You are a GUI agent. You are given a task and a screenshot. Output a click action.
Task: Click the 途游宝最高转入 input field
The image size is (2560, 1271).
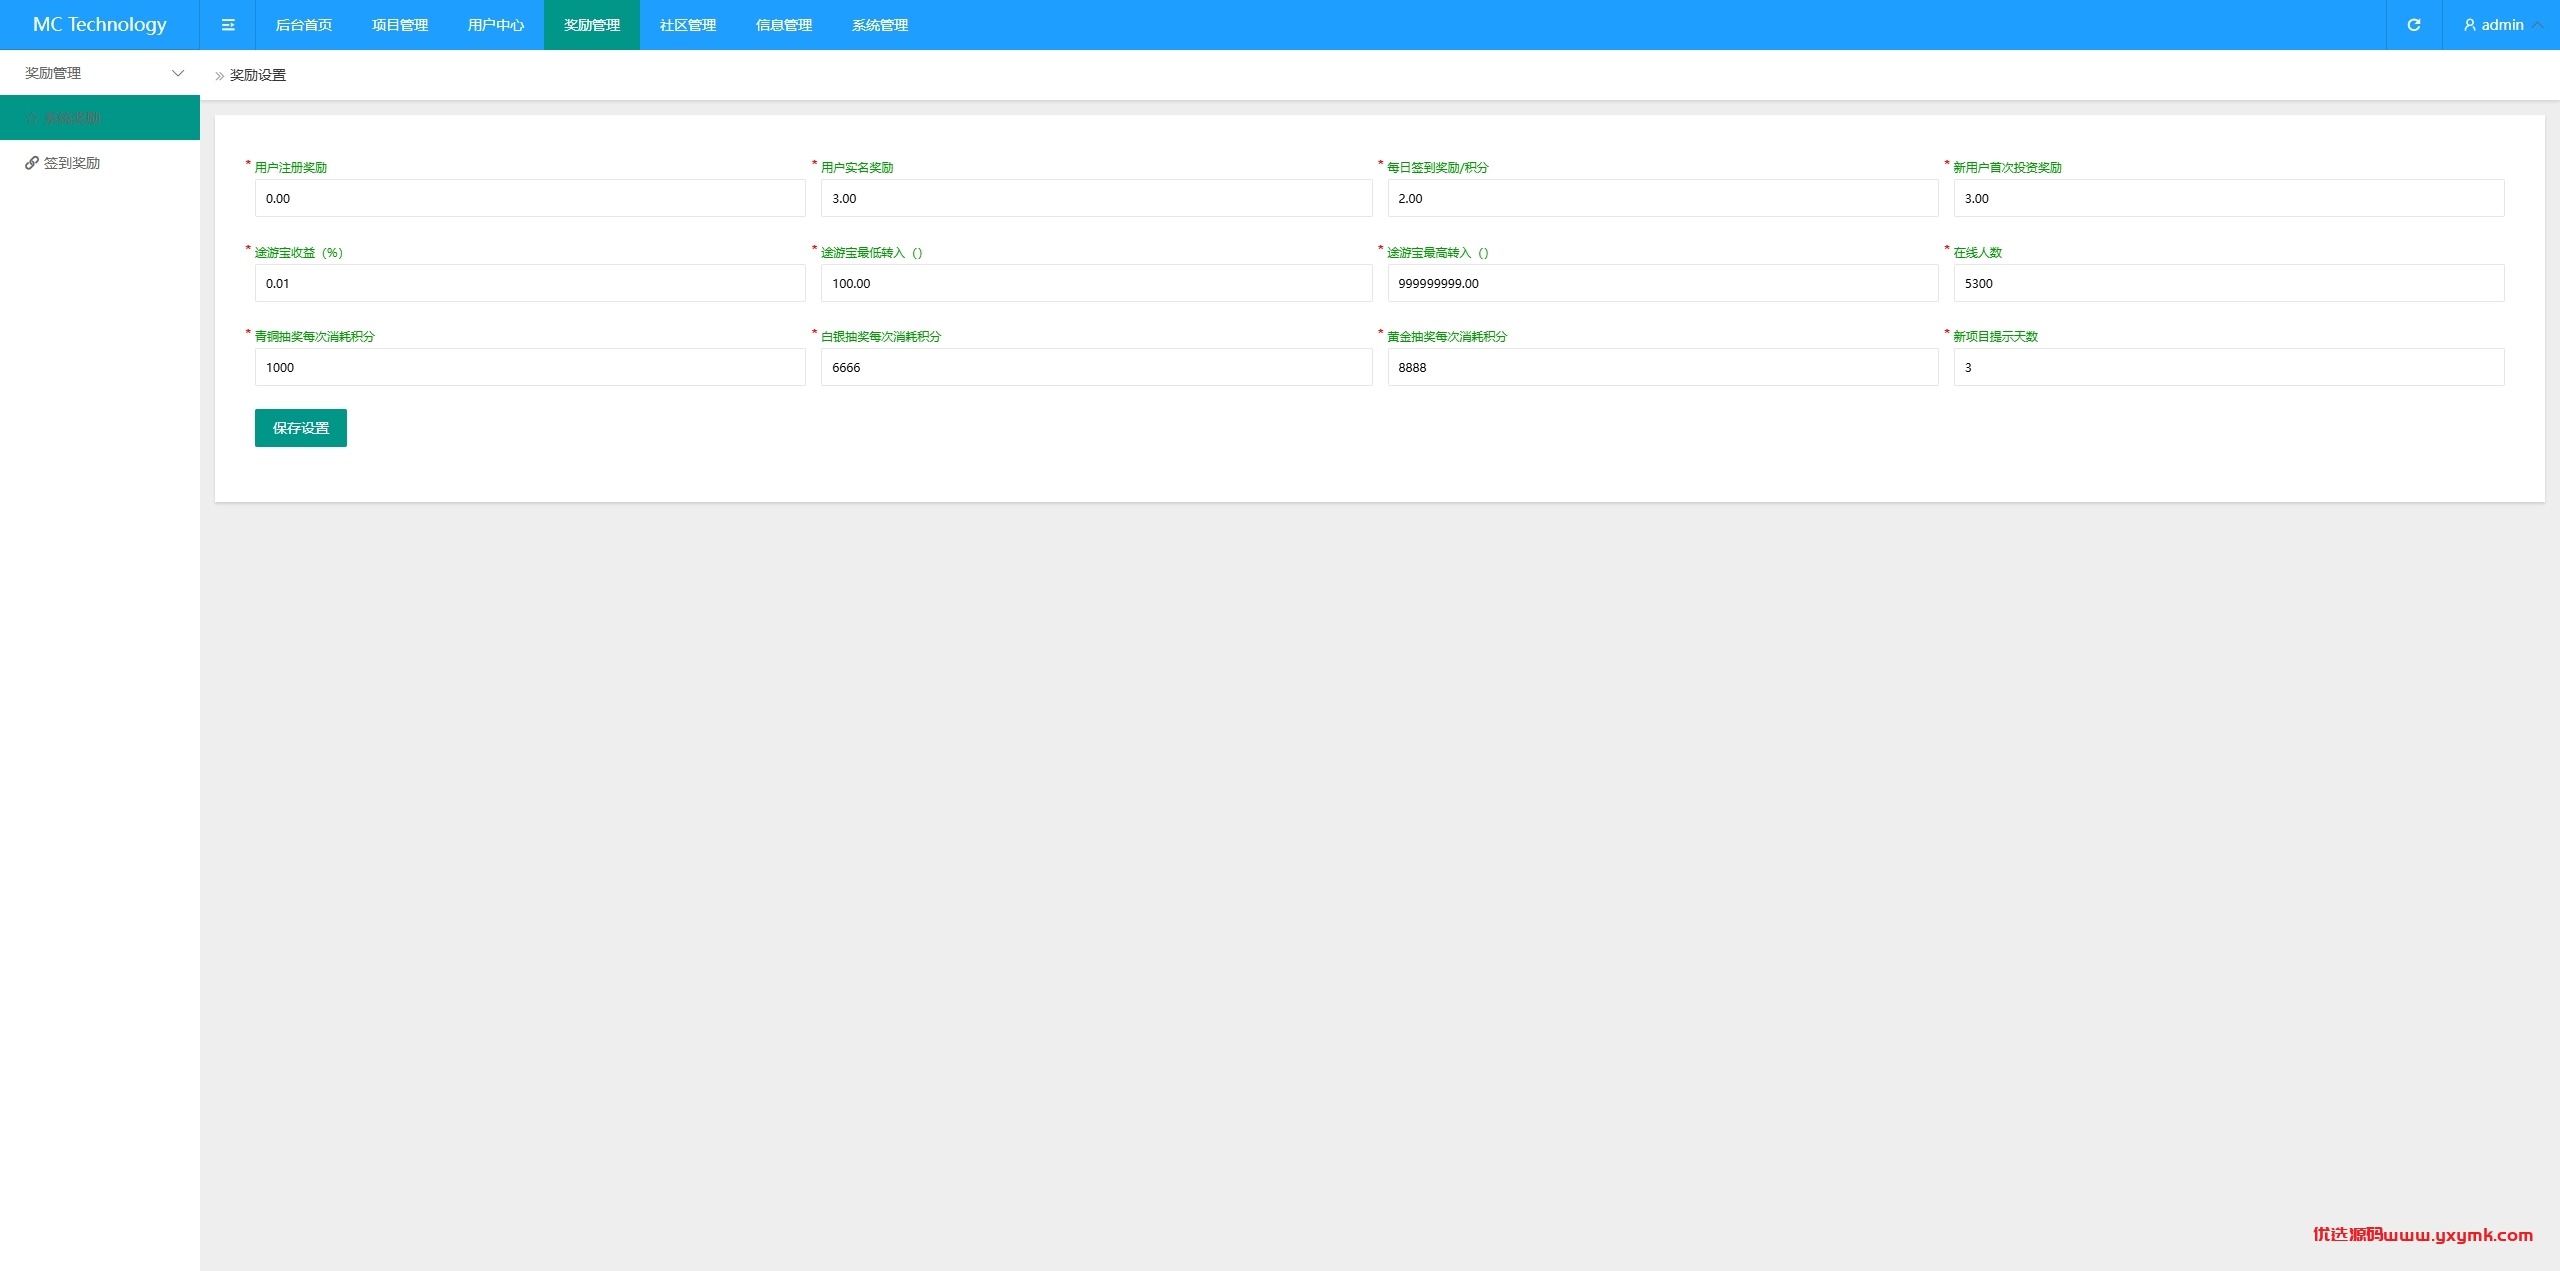tap(1663, 283)
